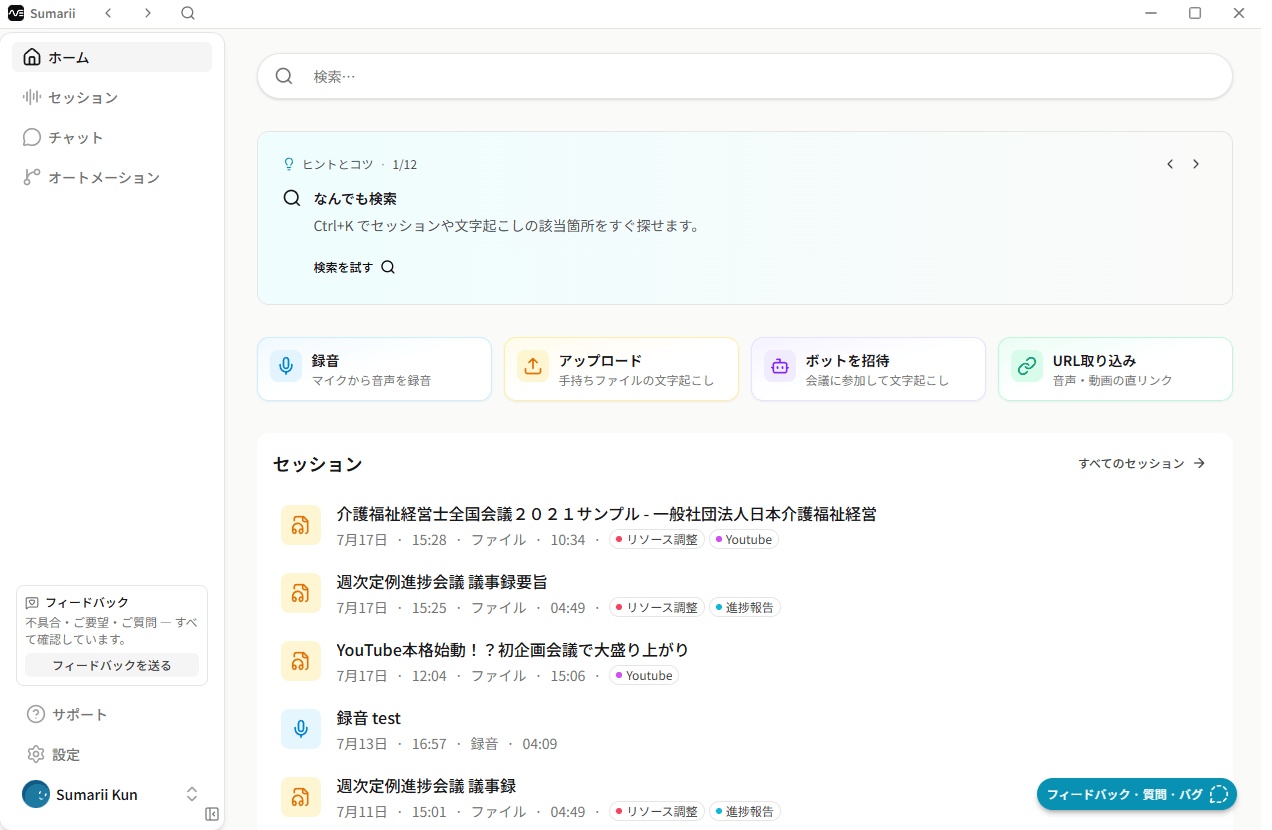This screenshot has height=830, width=1272.
Task: Click microphone icon of 録音 test session
Action: (x=301, y=729)
